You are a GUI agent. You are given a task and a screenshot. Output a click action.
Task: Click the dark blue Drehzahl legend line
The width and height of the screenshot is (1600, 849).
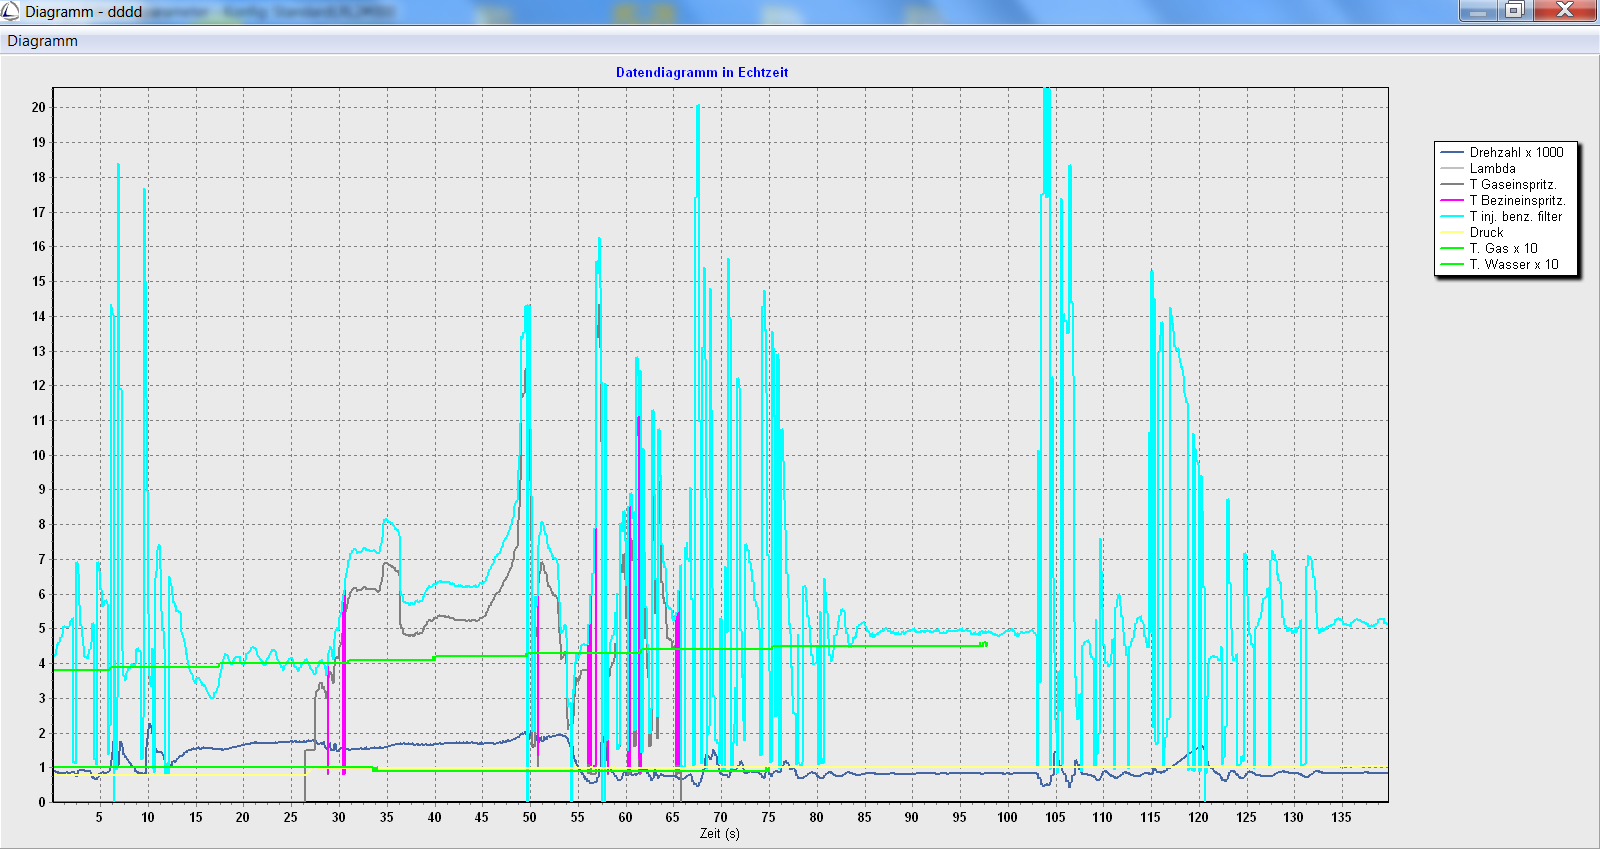(x=1452, y=152)
